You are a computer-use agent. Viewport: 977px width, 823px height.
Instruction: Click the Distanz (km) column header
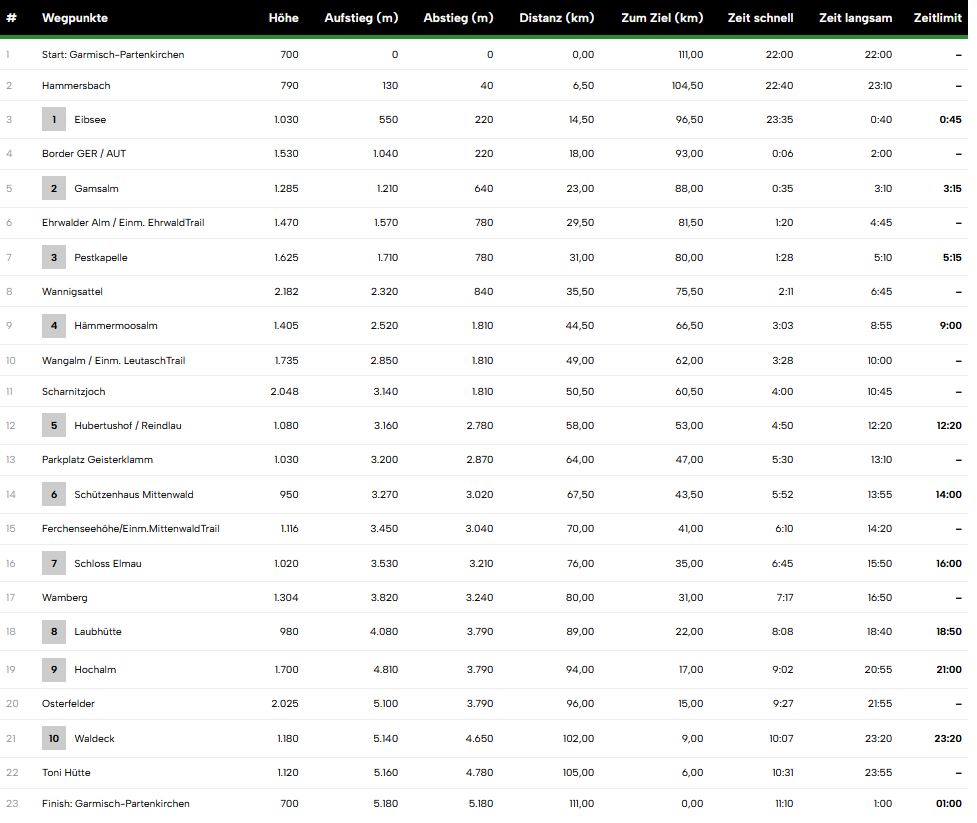pos(557,18)
